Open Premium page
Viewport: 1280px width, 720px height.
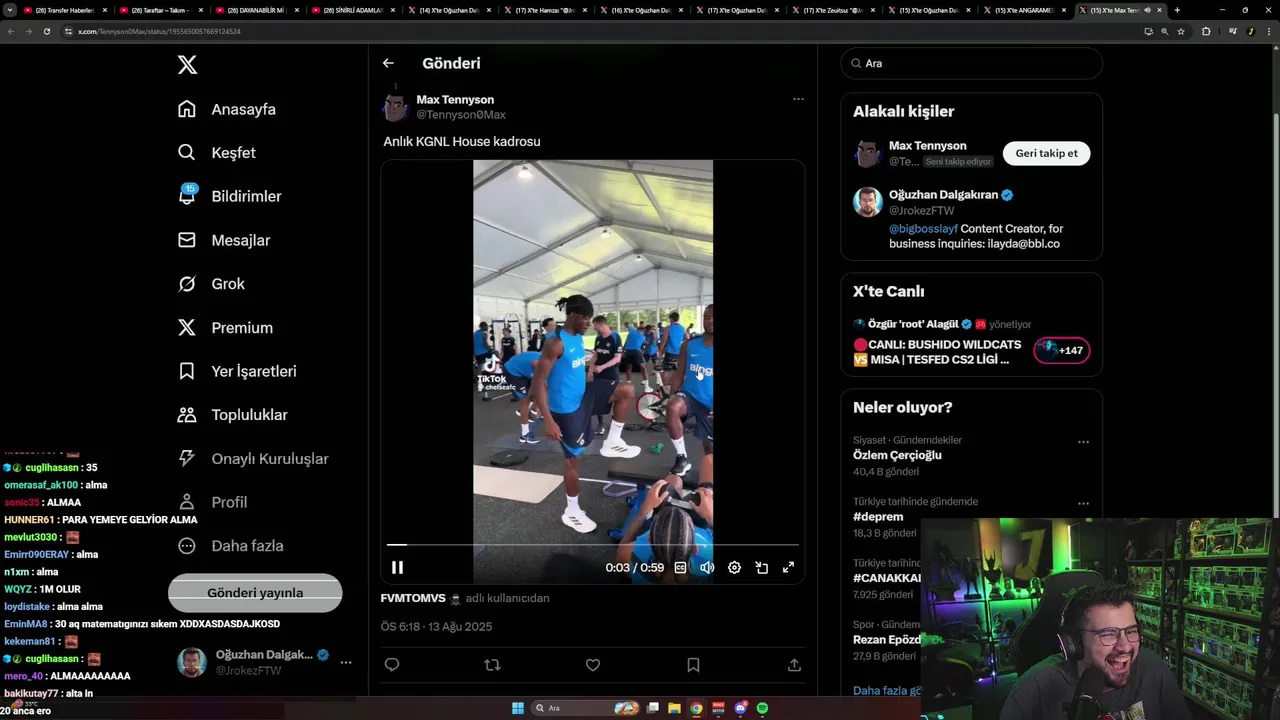point(225,327)
